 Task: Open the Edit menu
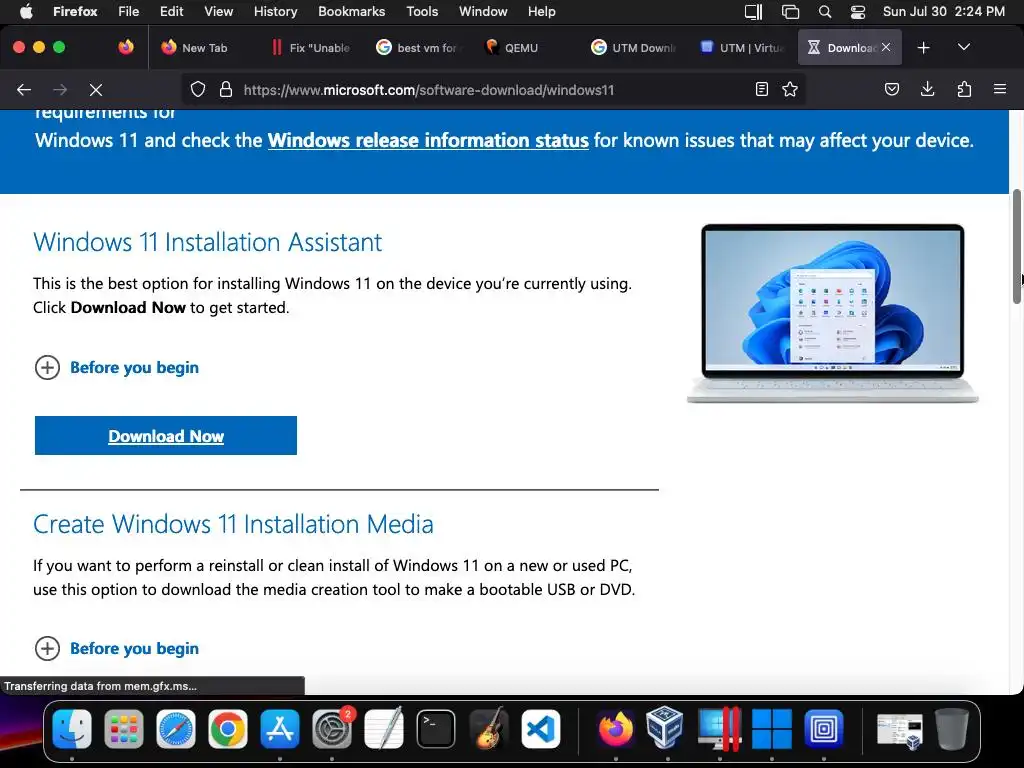(x=172, y=11)
